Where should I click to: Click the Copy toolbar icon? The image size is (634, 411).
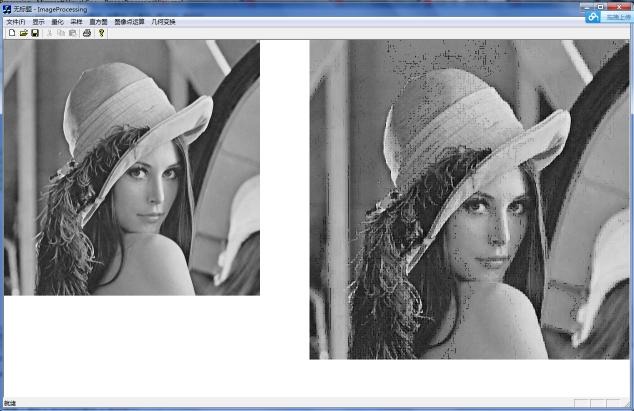click(61, 33)
